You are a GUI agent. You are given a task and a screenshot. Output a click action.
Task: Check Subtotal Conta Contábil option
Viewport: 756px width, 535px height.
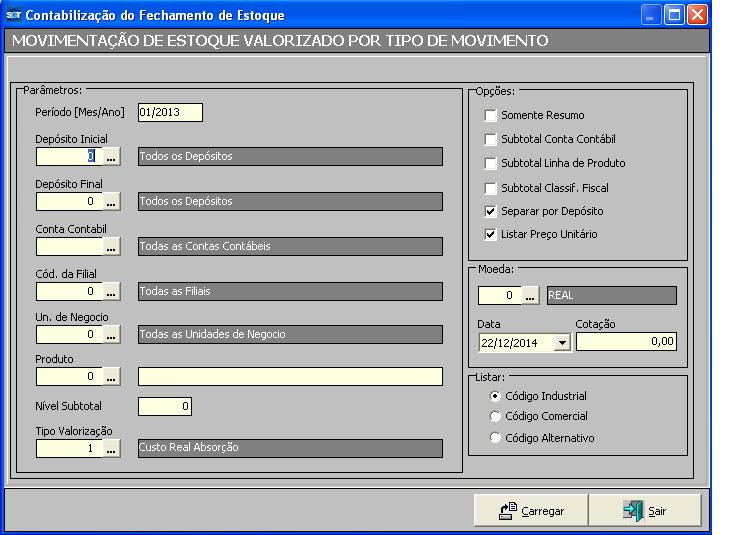coord(490,139)
